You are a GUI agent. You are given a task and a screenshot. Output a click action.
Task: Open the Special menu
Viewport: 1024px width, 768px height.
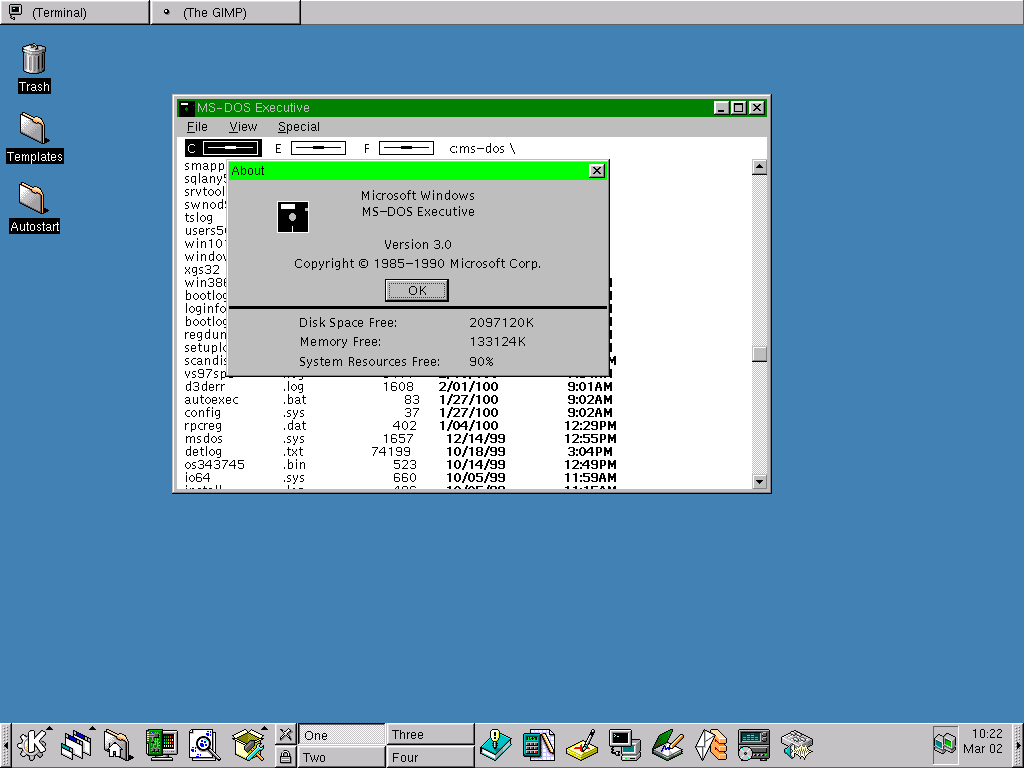click(x=298, y=127)
